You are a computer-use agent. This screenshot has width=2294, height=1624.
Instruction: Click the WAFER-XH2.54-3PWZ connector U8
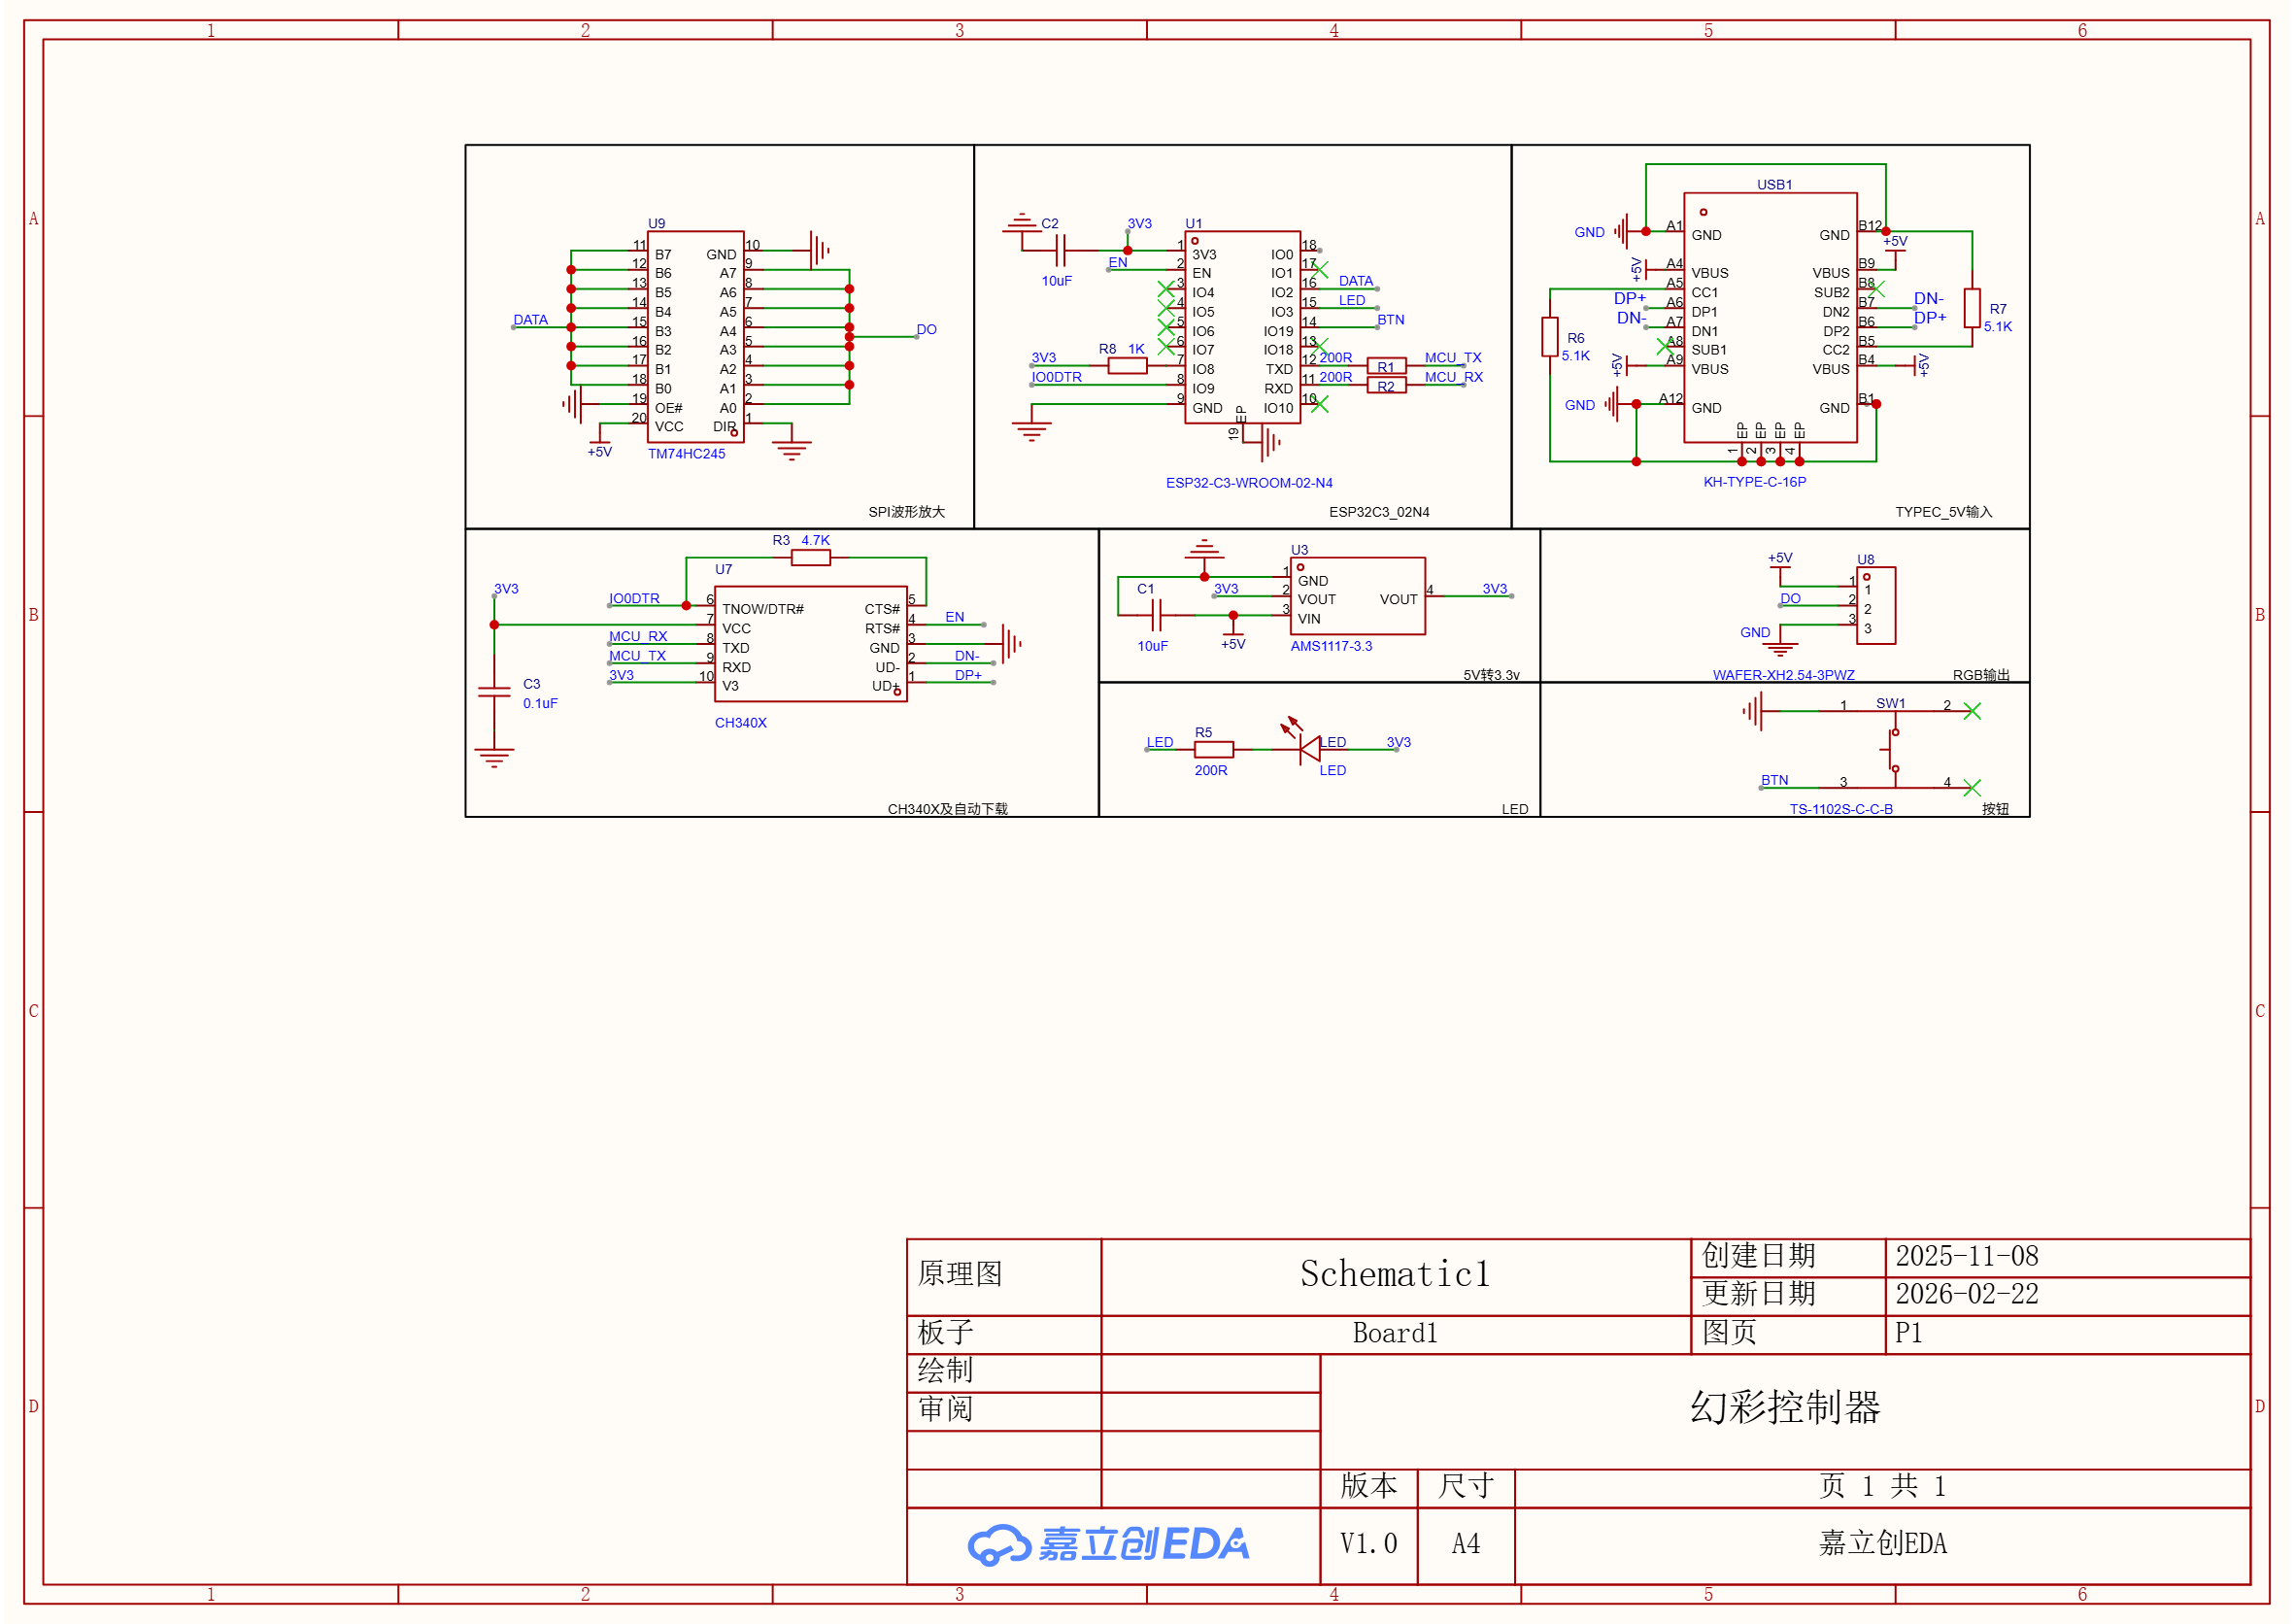pyautogui.click(x=1875, y=605)
